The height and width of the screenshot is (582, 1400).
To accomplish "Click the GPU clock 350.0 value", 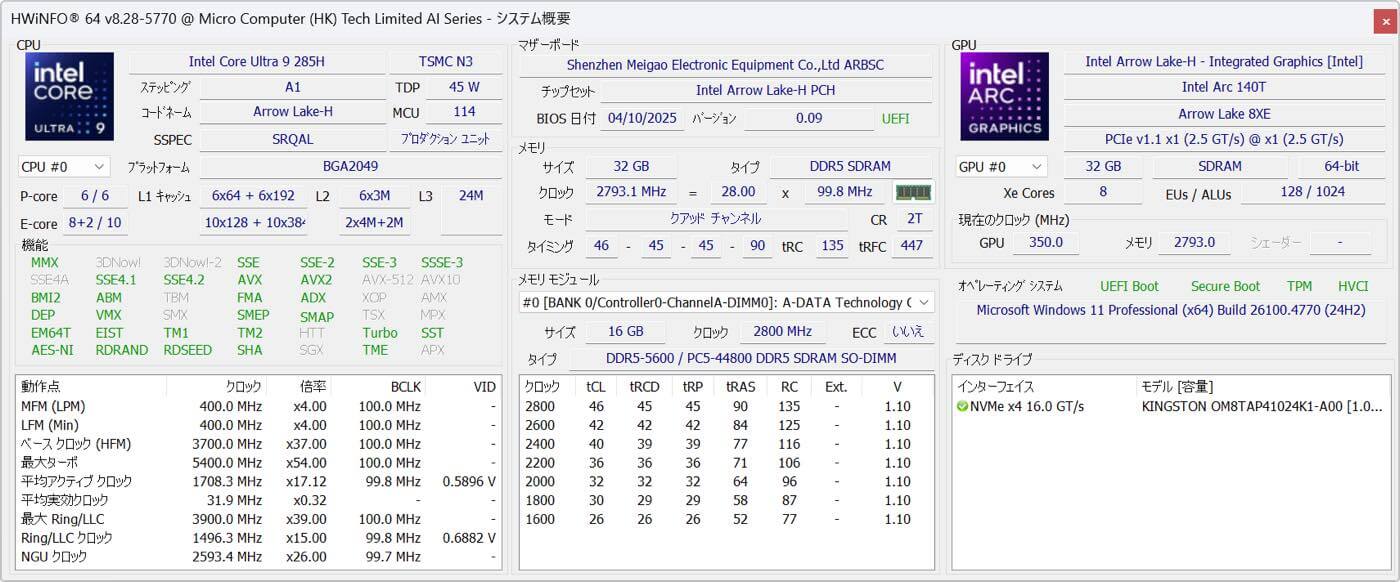I will pos(1048,242).
